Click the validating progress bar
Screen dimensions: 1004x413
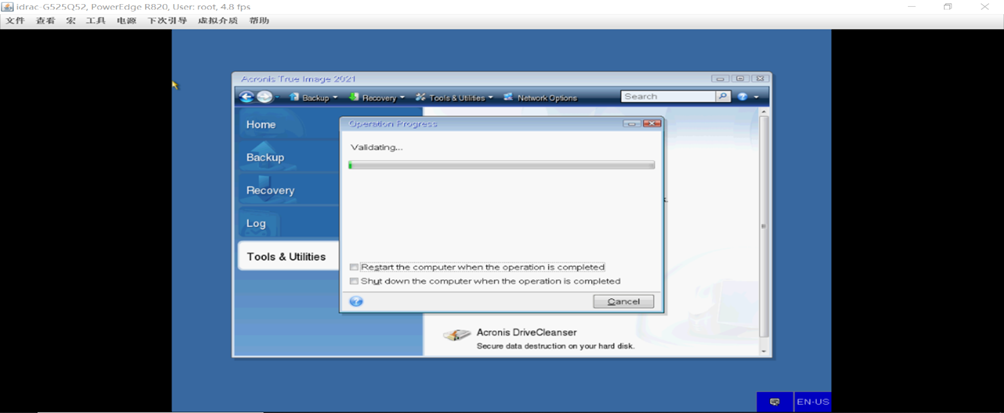(501, 165)
